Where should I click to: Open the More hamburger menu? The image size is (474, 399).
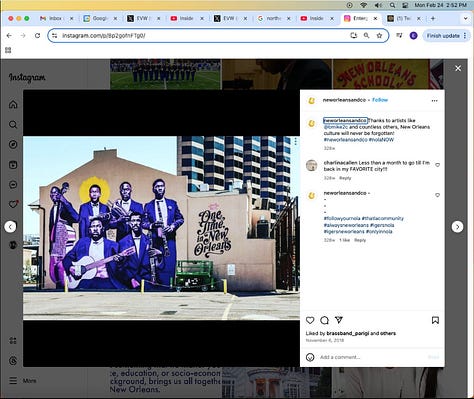23,381
